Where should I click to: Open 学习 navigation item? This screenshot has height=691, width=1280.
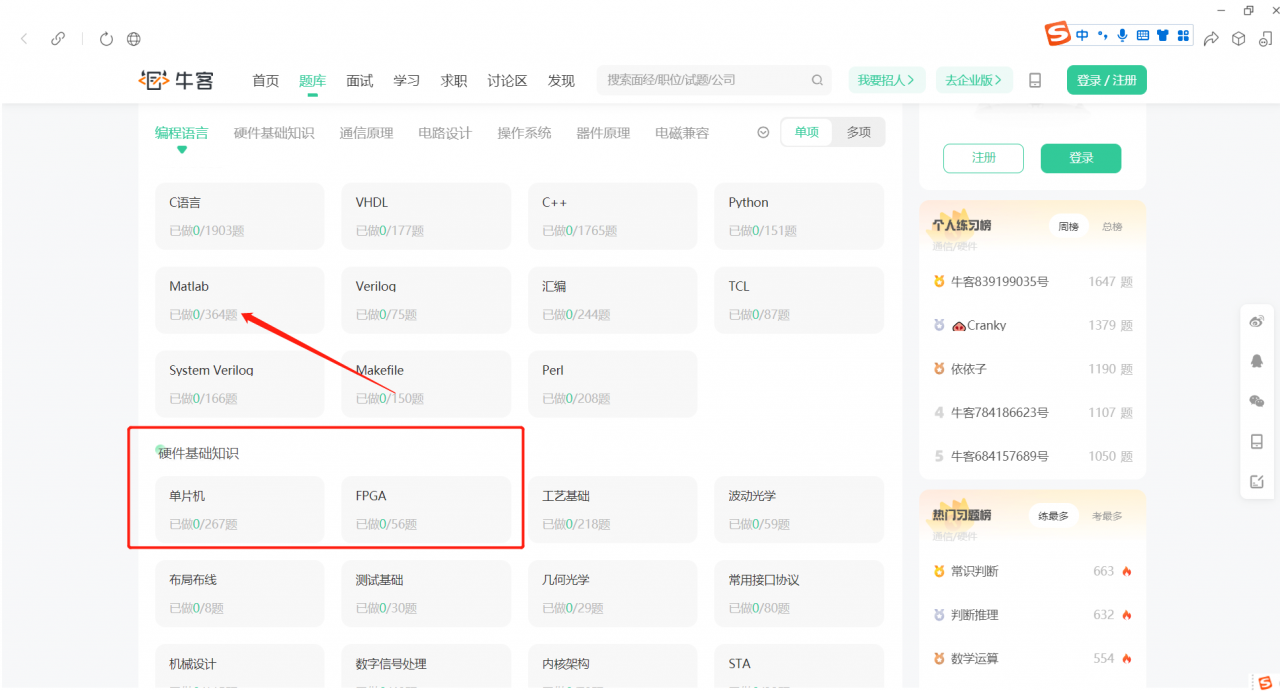407,81
